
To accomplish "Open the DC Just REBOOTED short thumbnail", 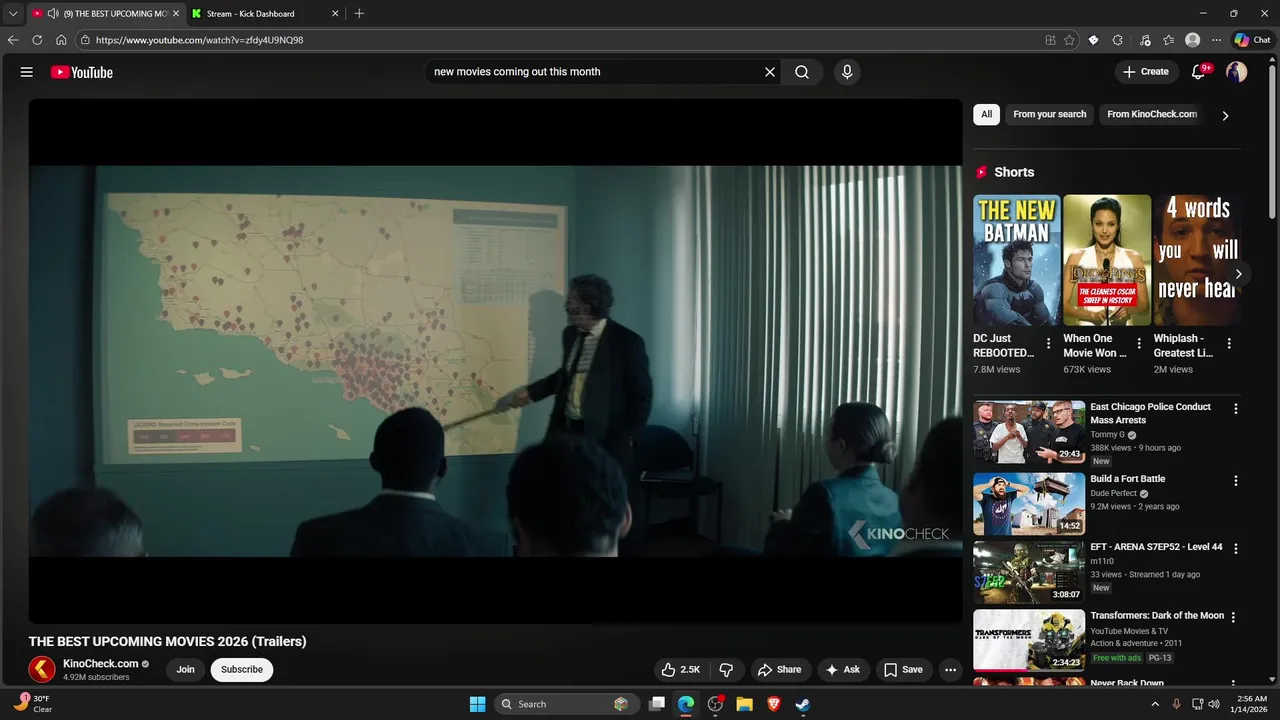I will [x=1016, y=260].
